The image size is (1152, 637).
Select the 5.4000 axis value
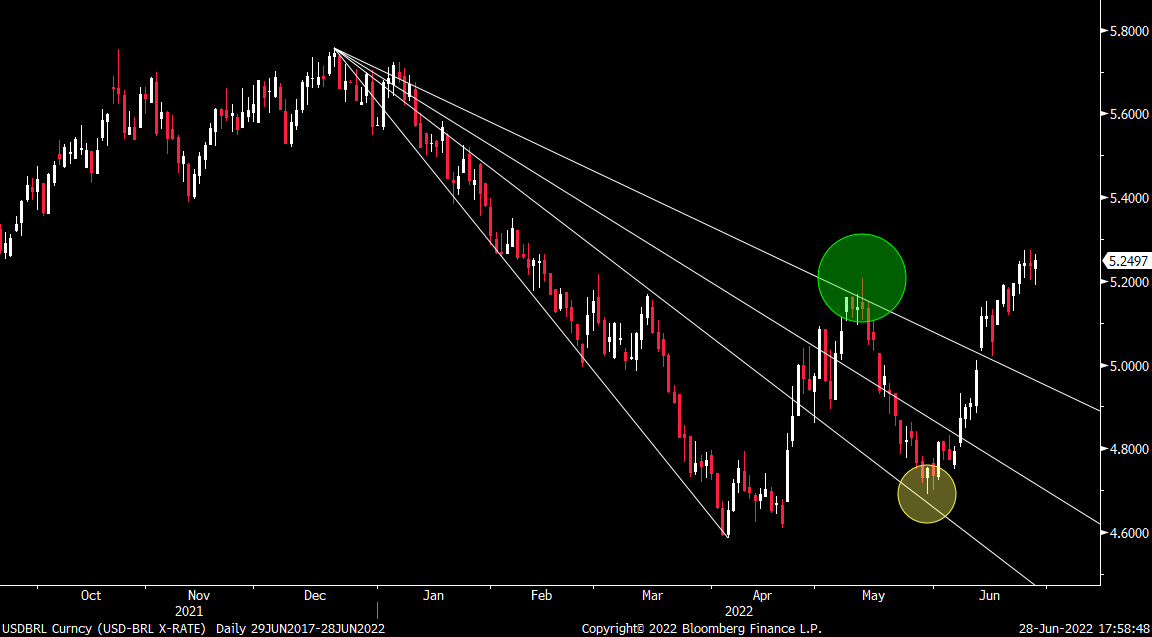[x=1127, y=198]
